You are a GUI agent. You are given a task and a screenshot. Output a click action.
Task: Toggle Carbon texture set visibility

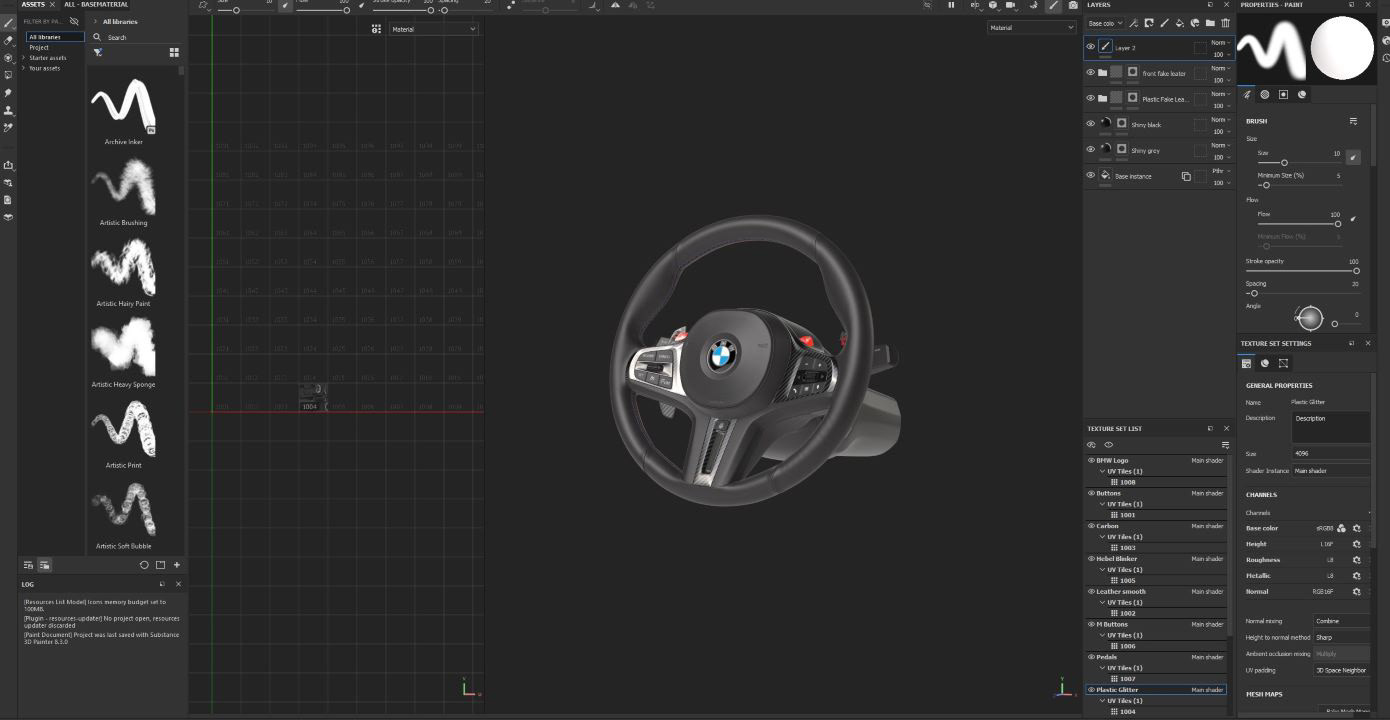pyautogui.click(x=1091, y=526)
